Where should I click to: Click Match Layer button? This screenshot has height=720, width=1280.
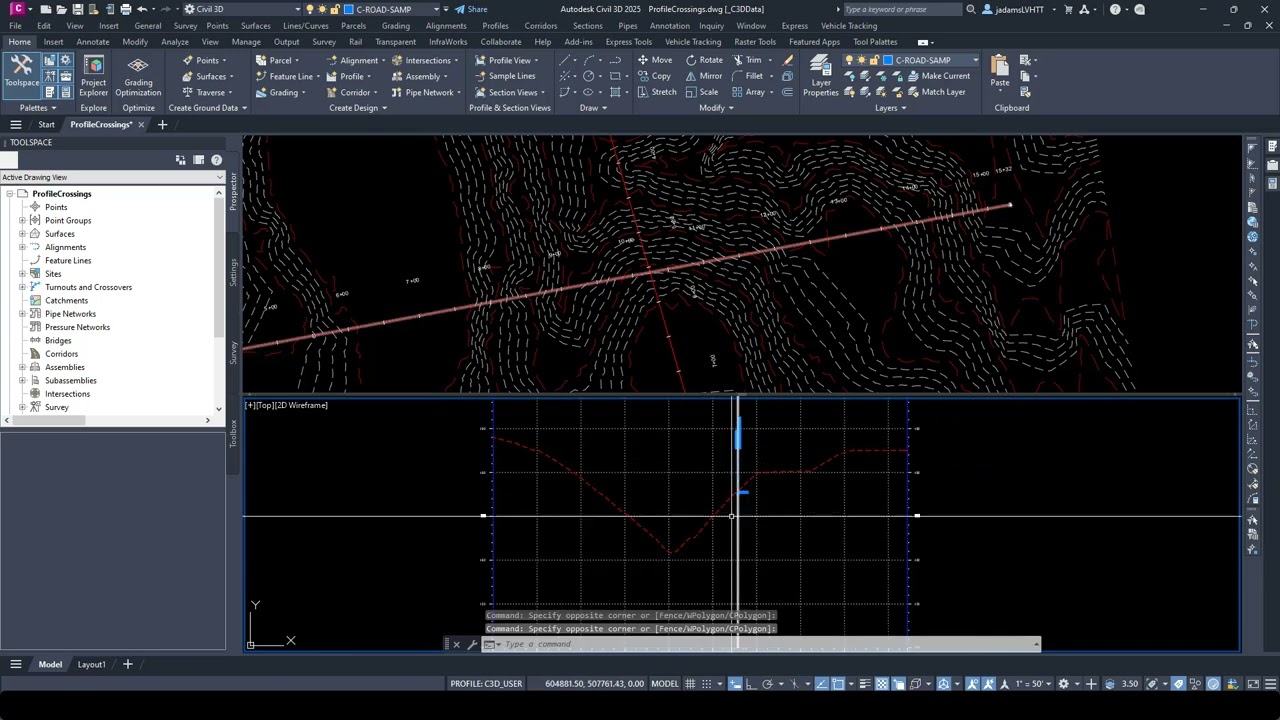(936, 92)
